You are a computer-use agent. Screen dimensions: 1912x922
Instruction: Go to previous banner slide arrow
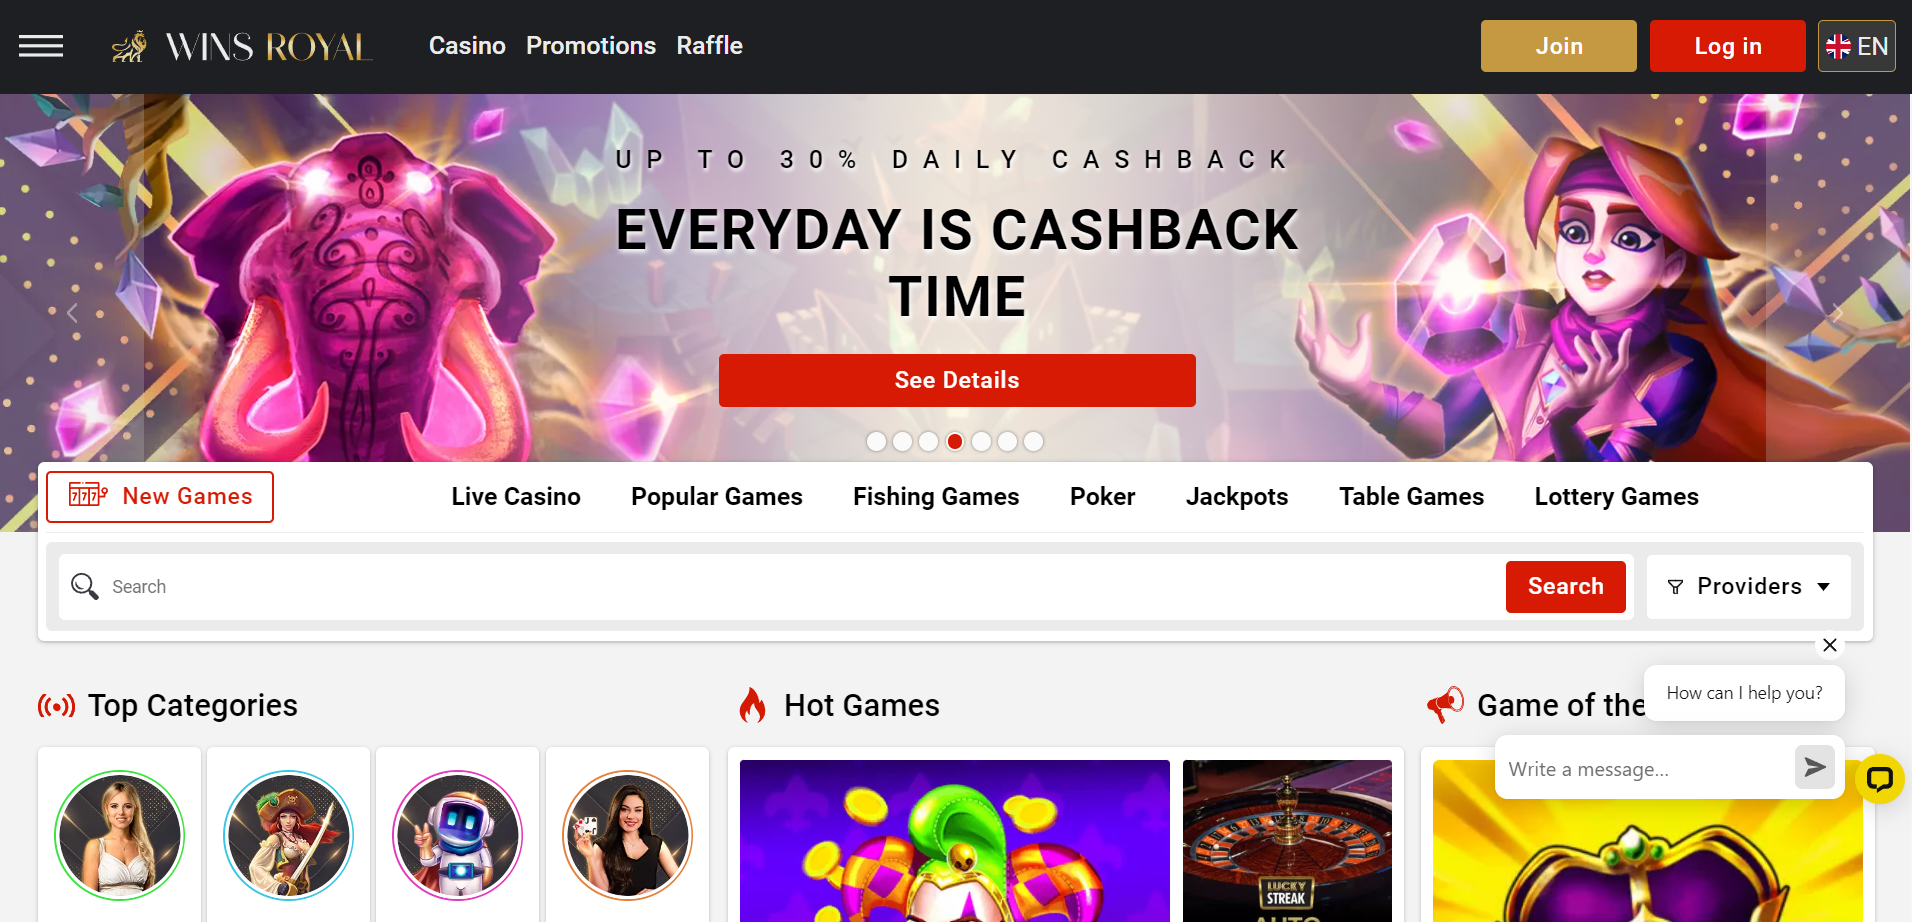point(72,313)
